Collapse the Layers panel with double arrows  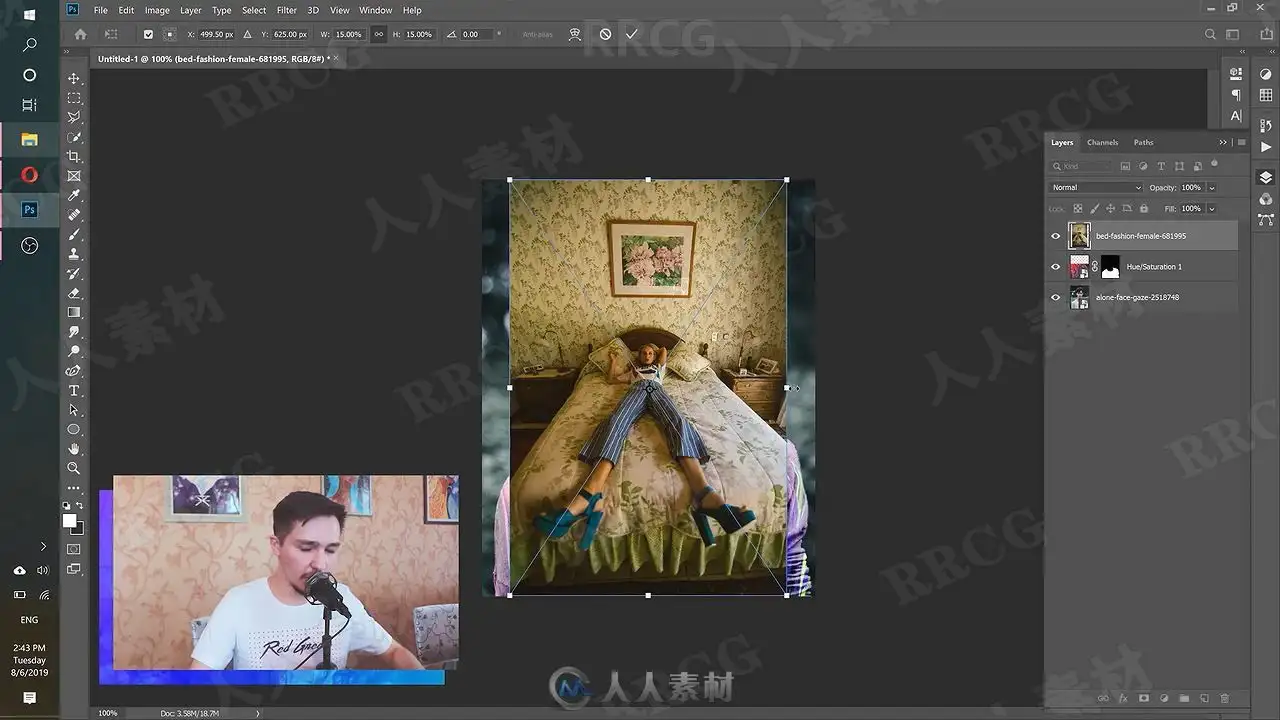pyautogui.click(x=1222, y=142)
